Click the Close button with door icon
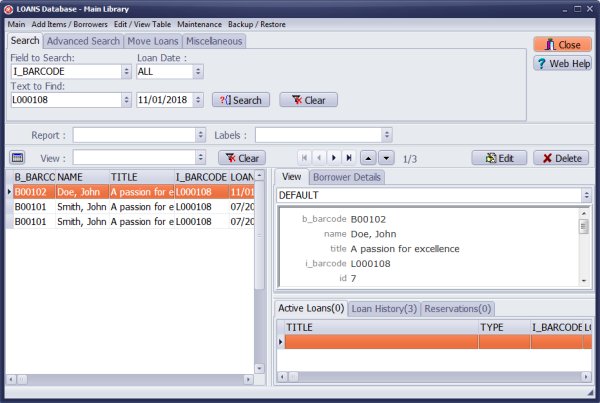600x403 pixels. pyautogui.click(x=562, y=45)
